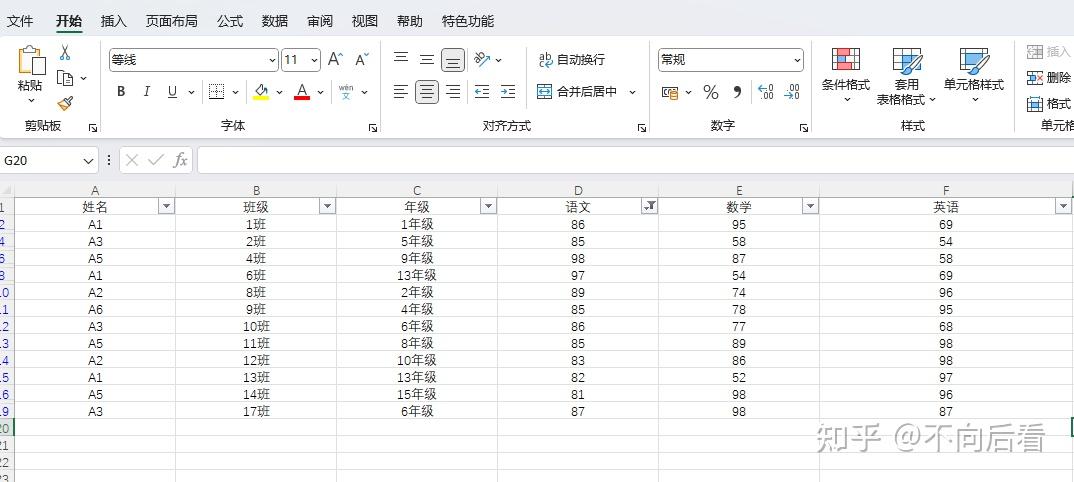This screenshot has width=1074, height=482.
Task: Open the font size 11 dropdown
Action: [314, 60]
